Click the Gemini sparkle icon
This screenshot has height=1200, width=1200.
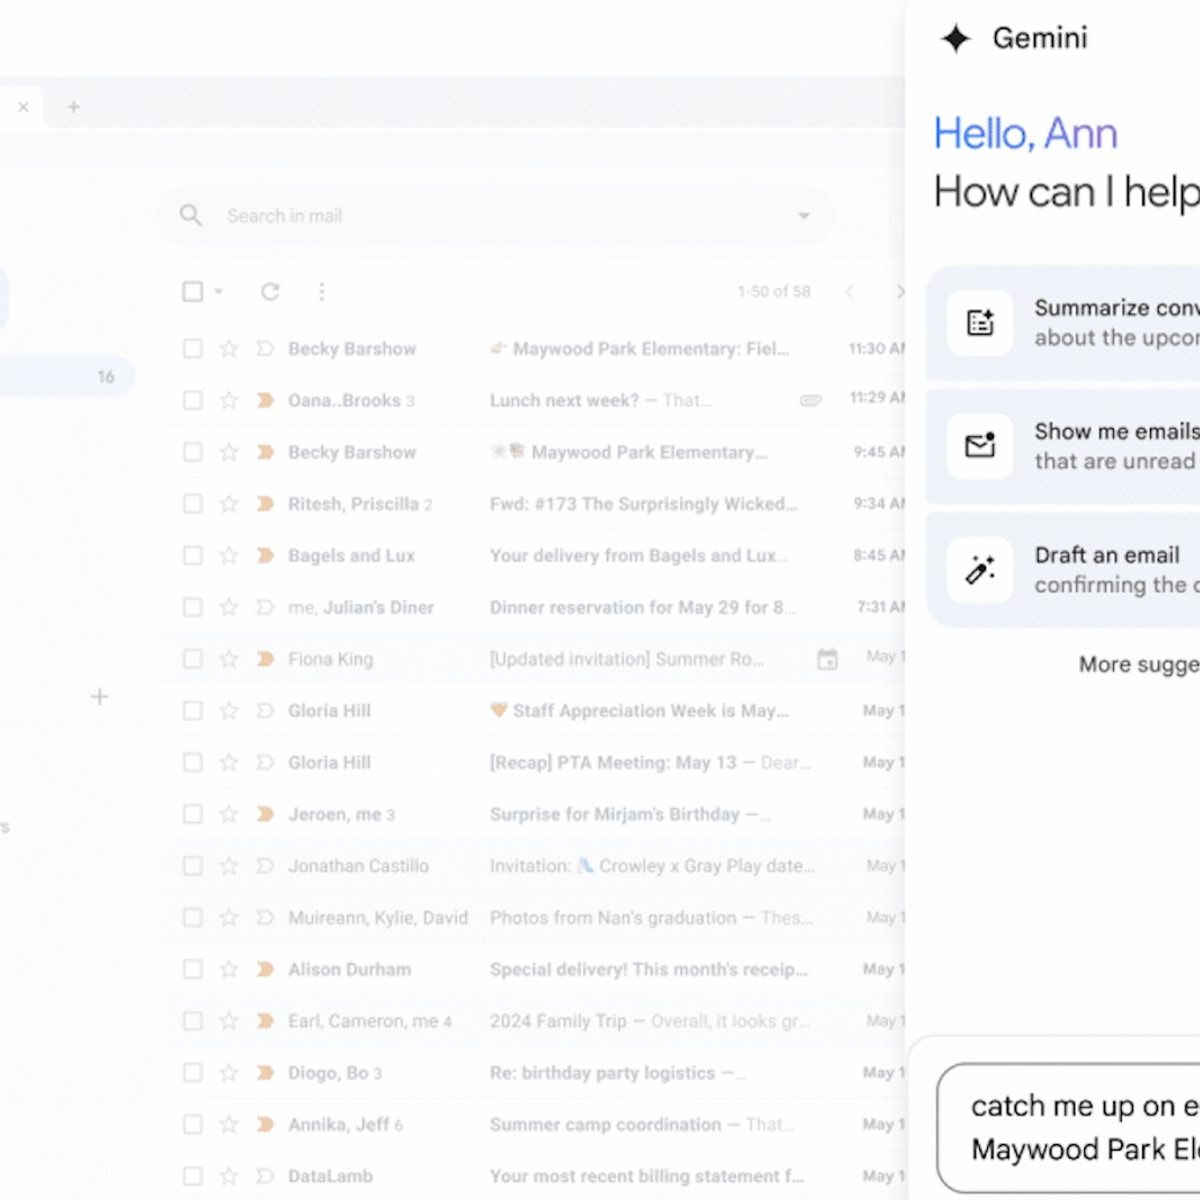[x=956, y=39]
